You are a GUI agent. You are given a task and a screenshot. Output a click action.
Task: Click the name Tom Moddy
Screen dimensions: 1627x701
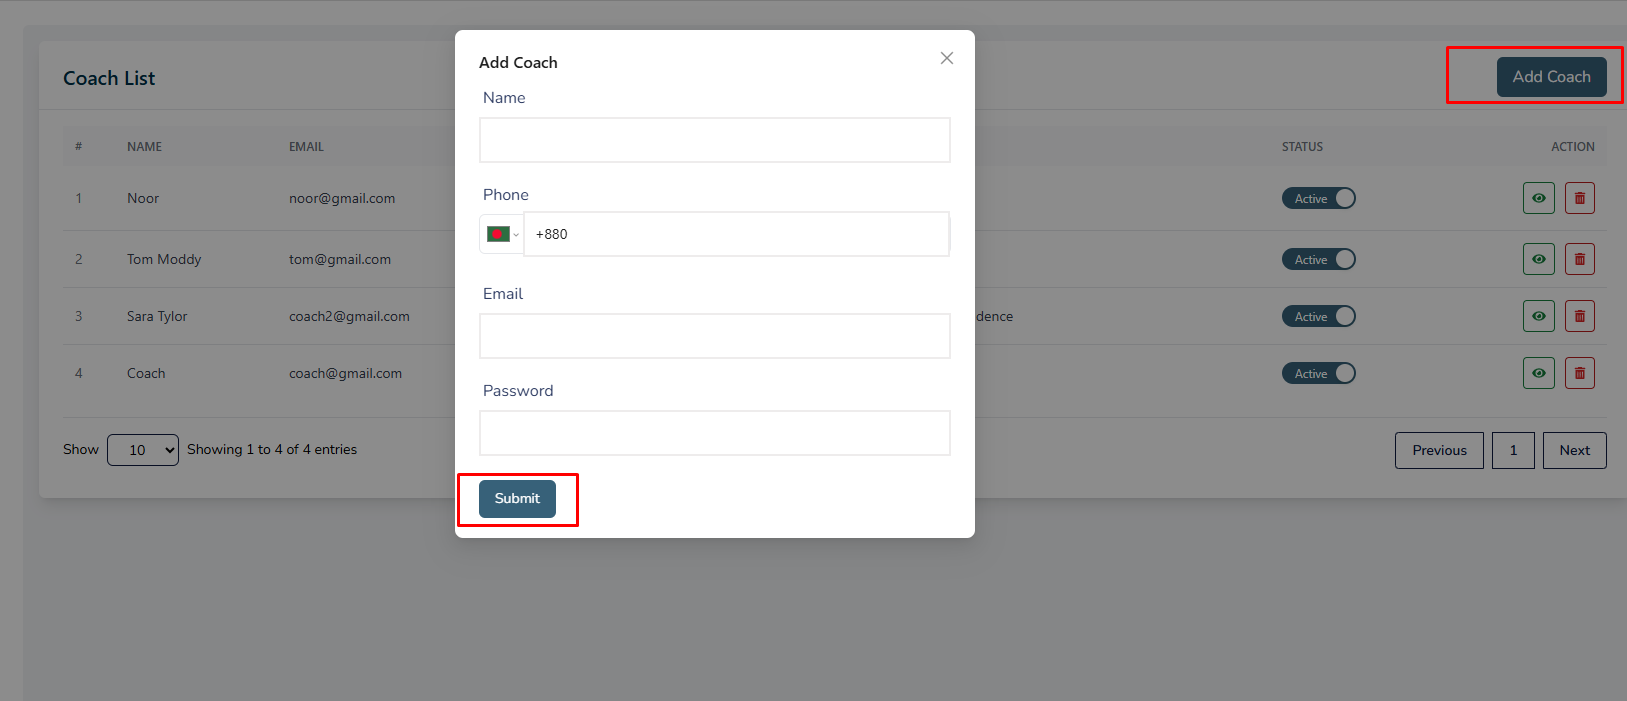point(164,259)
